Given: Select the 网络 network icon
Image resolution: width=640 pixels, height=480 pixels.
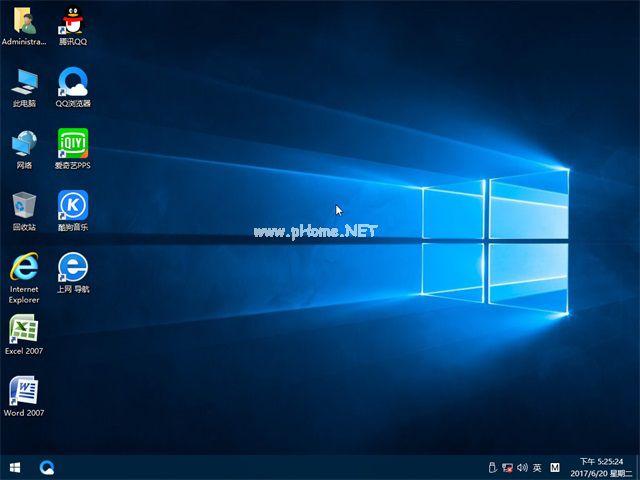Looking at the screenshot, I should pos(24,149).
